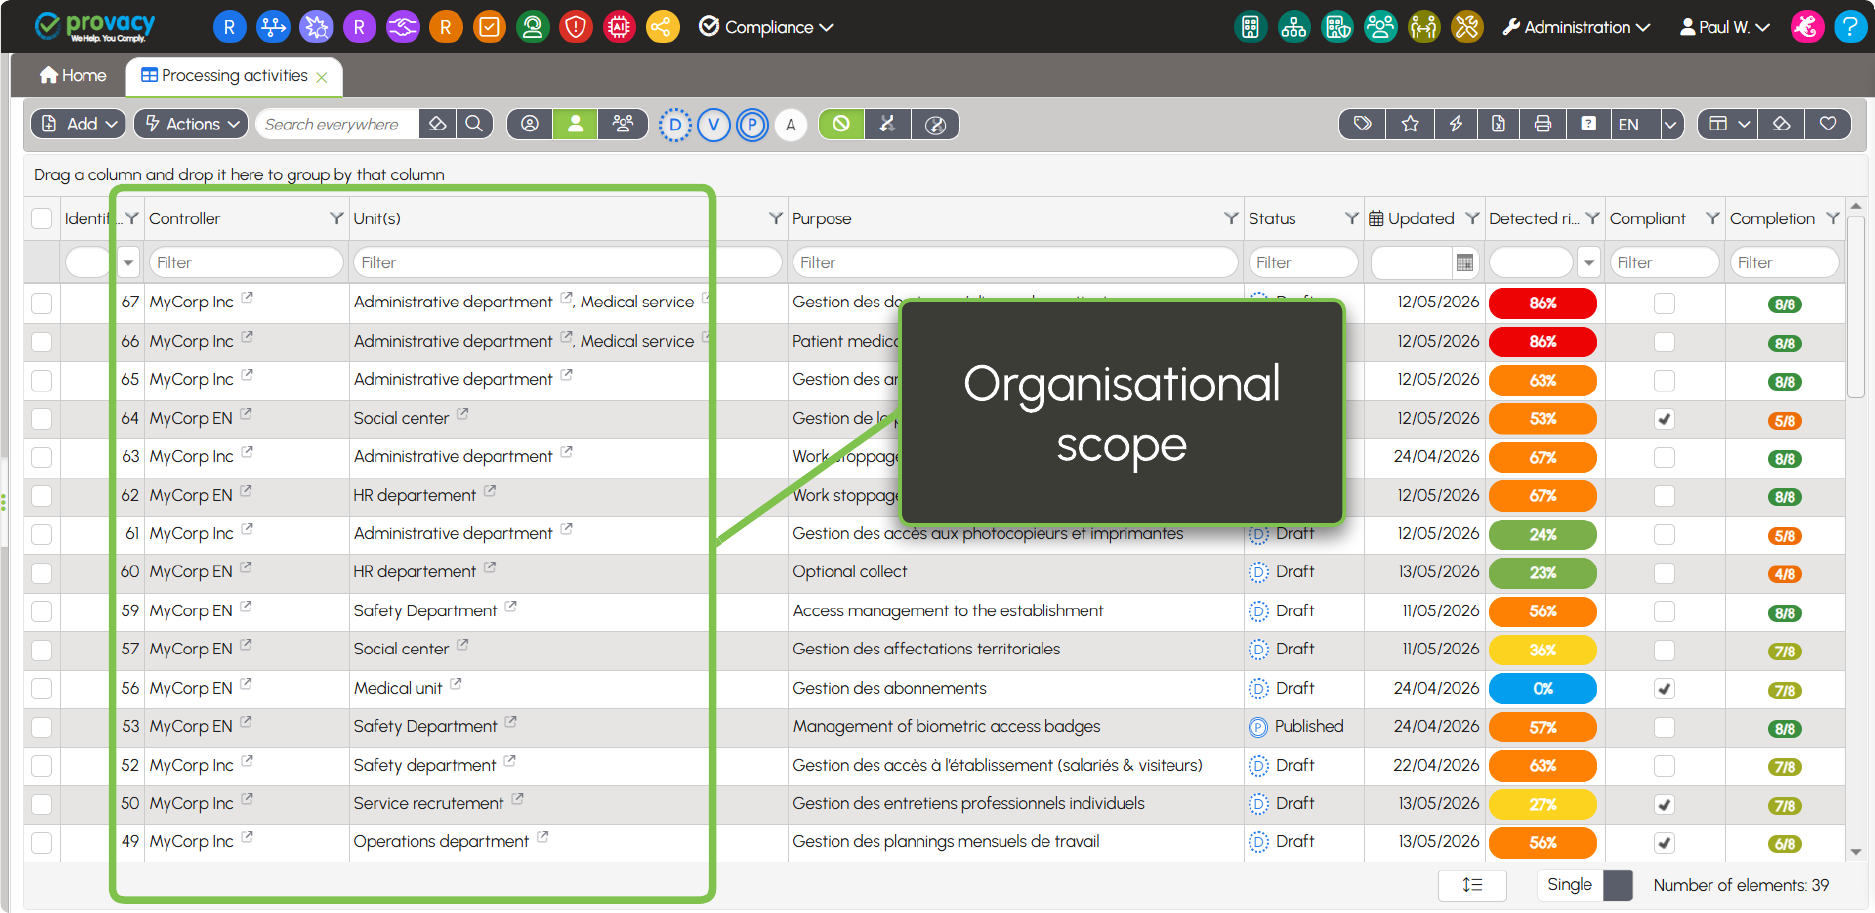Open MyCorp Inc link in row 67

[191, 302]
